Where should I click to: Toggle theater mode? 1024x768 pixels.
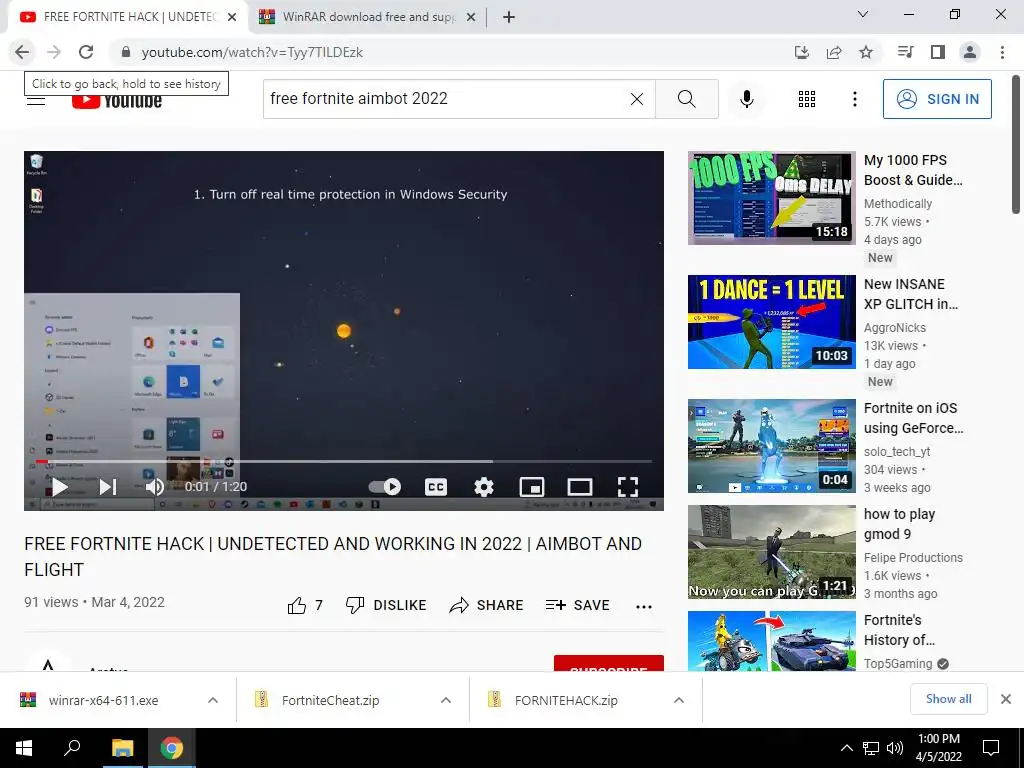(x=580, y=487)
